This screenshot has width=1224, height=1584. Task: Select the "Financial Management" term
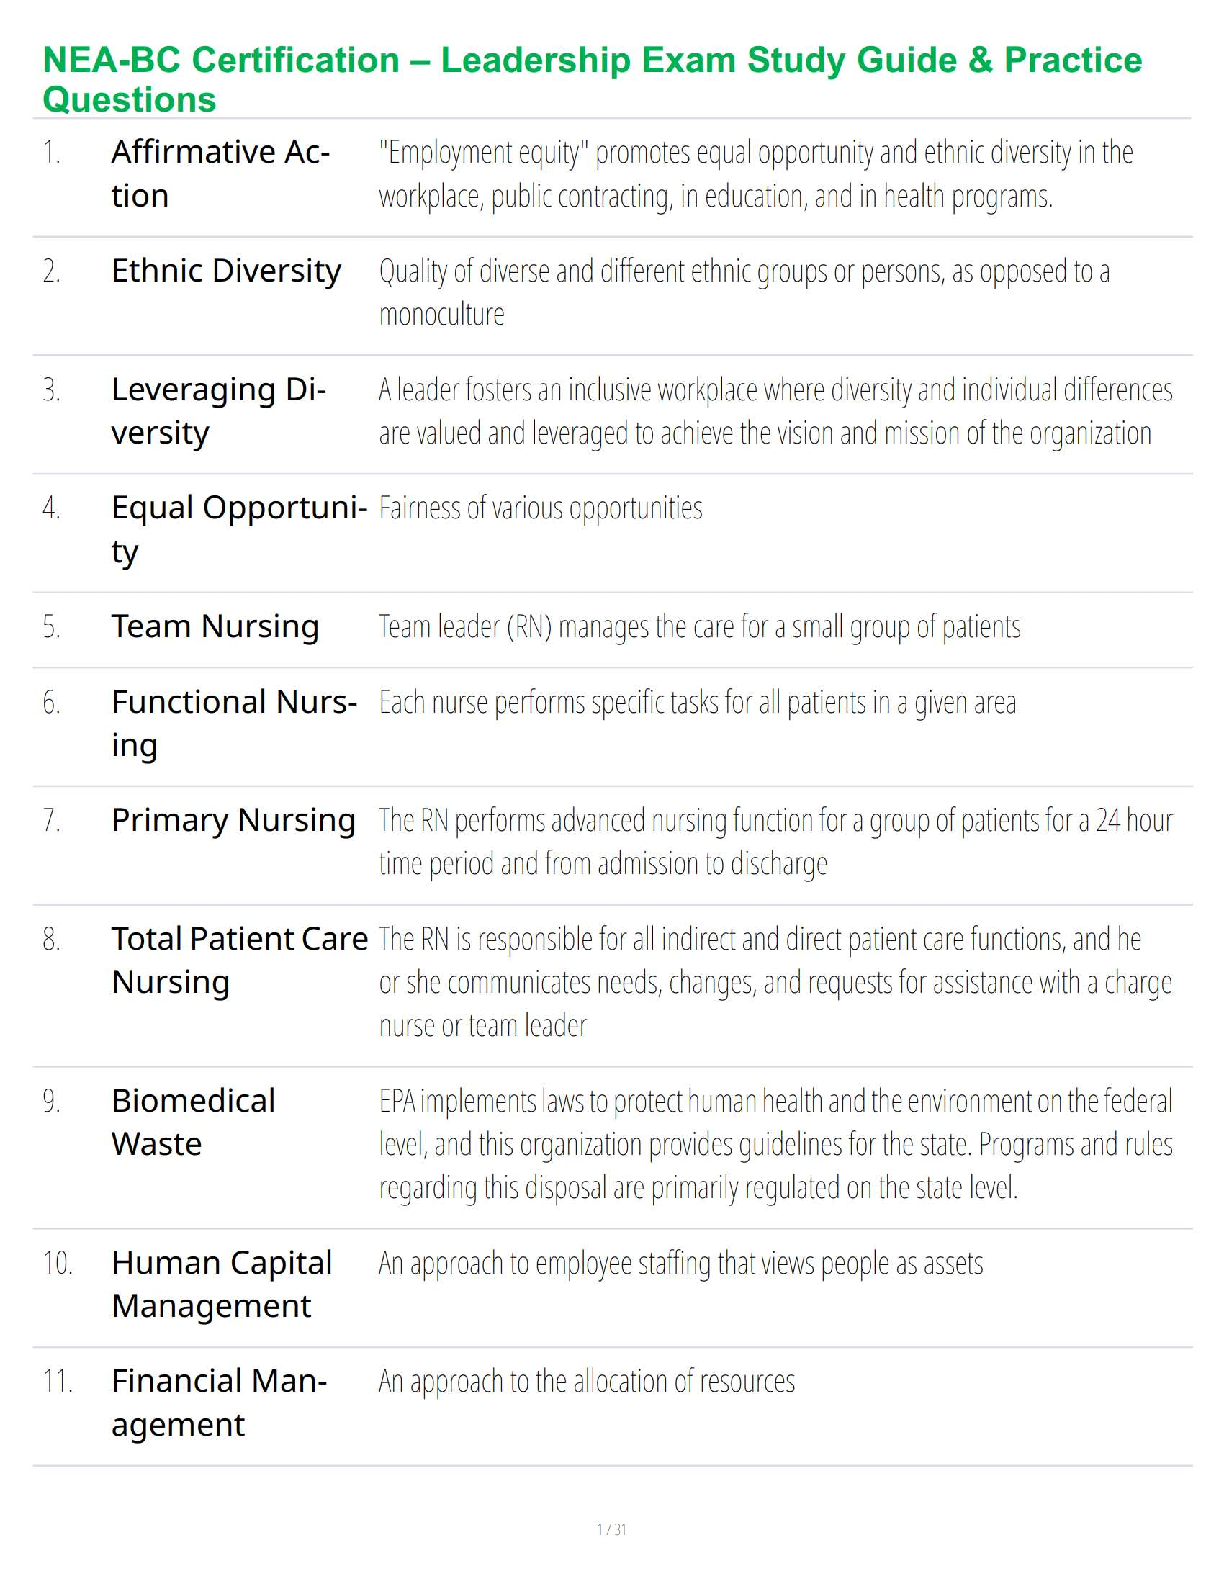[x=219, y=1402]
